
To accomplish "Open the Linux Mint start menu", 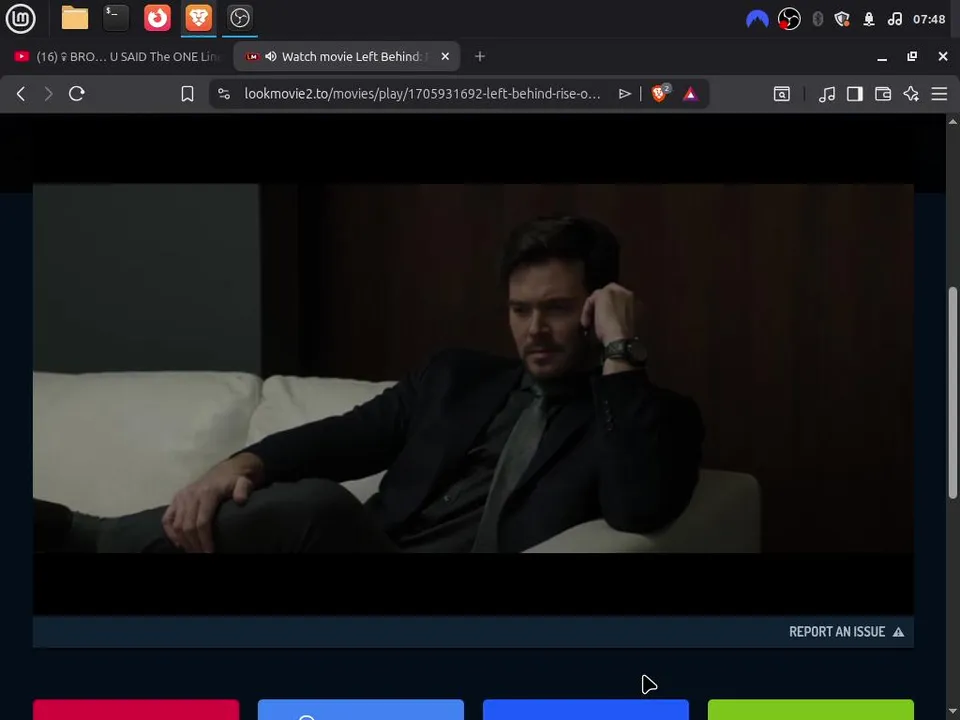I will 20,18.
